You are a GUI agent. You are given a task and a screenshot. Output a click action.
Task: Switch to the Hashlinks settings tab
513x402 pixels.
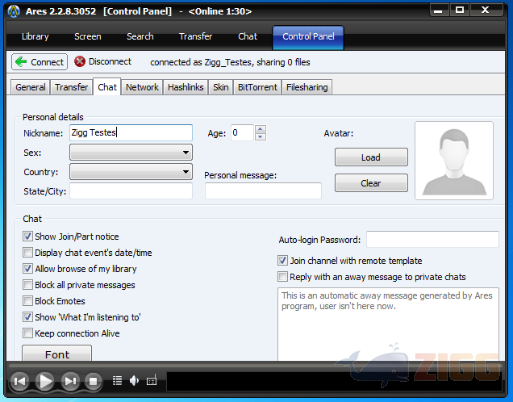point(185,87)
